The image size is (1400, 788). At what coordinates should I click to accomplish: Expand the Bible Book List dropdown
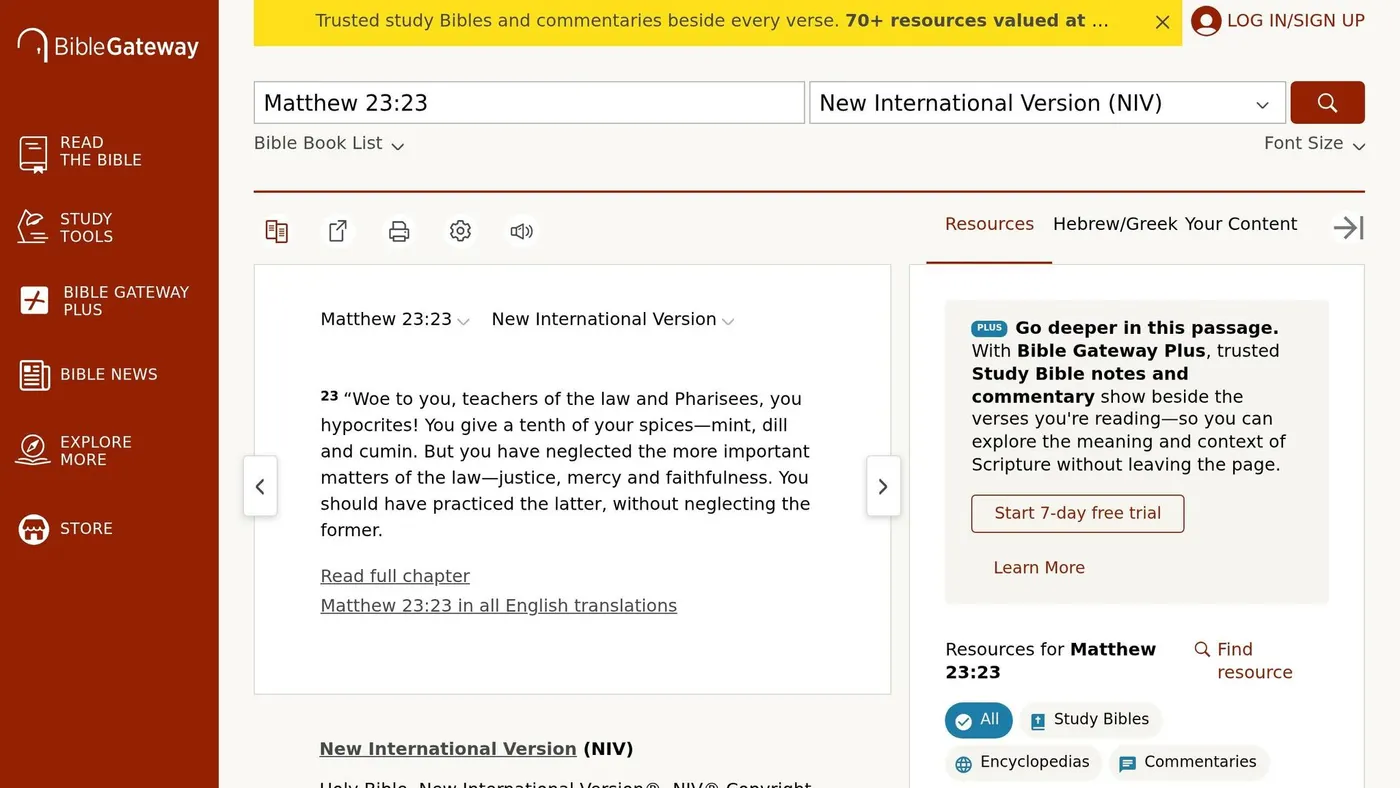pyautogui.click(x=329, y=144)
